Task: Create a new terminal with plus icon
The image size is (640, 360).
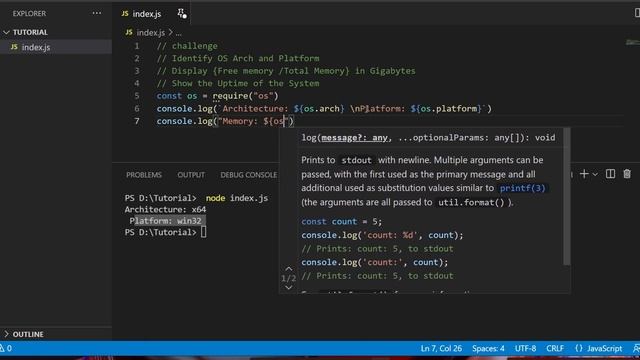Action: (584, 174)
